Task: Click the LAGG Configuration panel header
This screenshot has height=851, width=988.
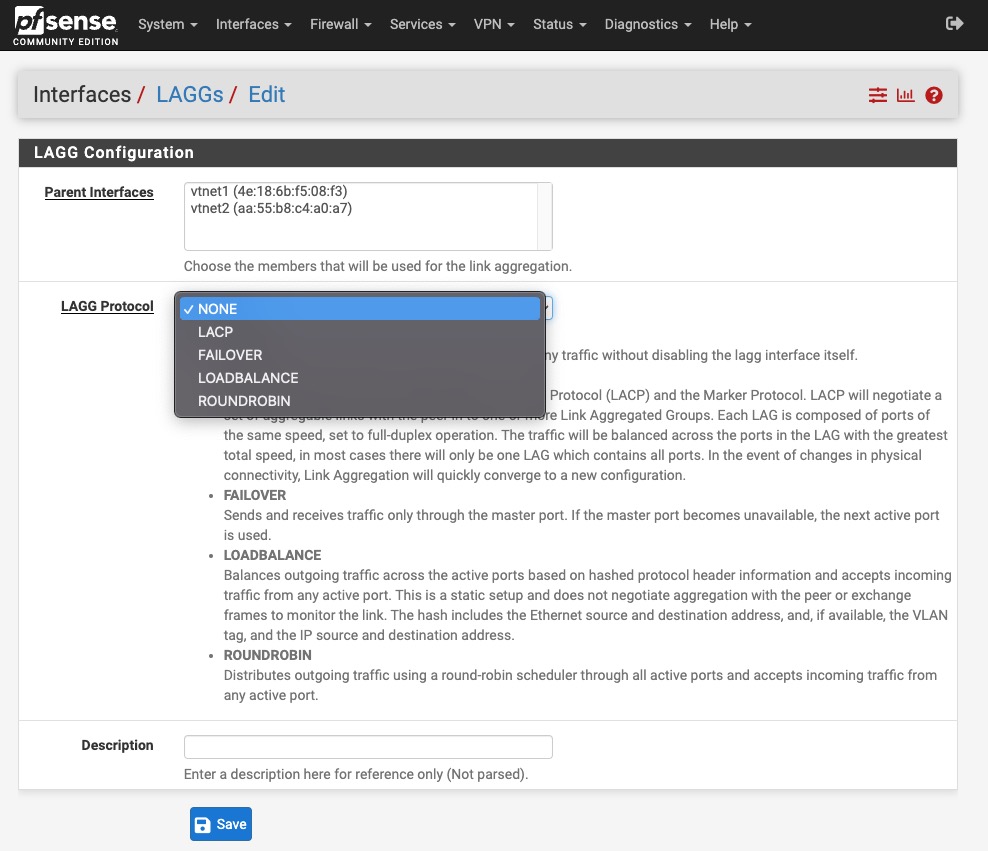Action: point(488,152)
